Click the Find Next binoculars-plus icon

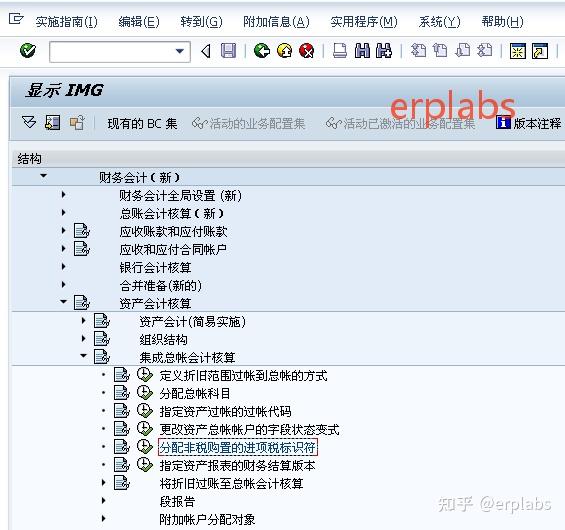pyautogui.click(x=384, y=51)
